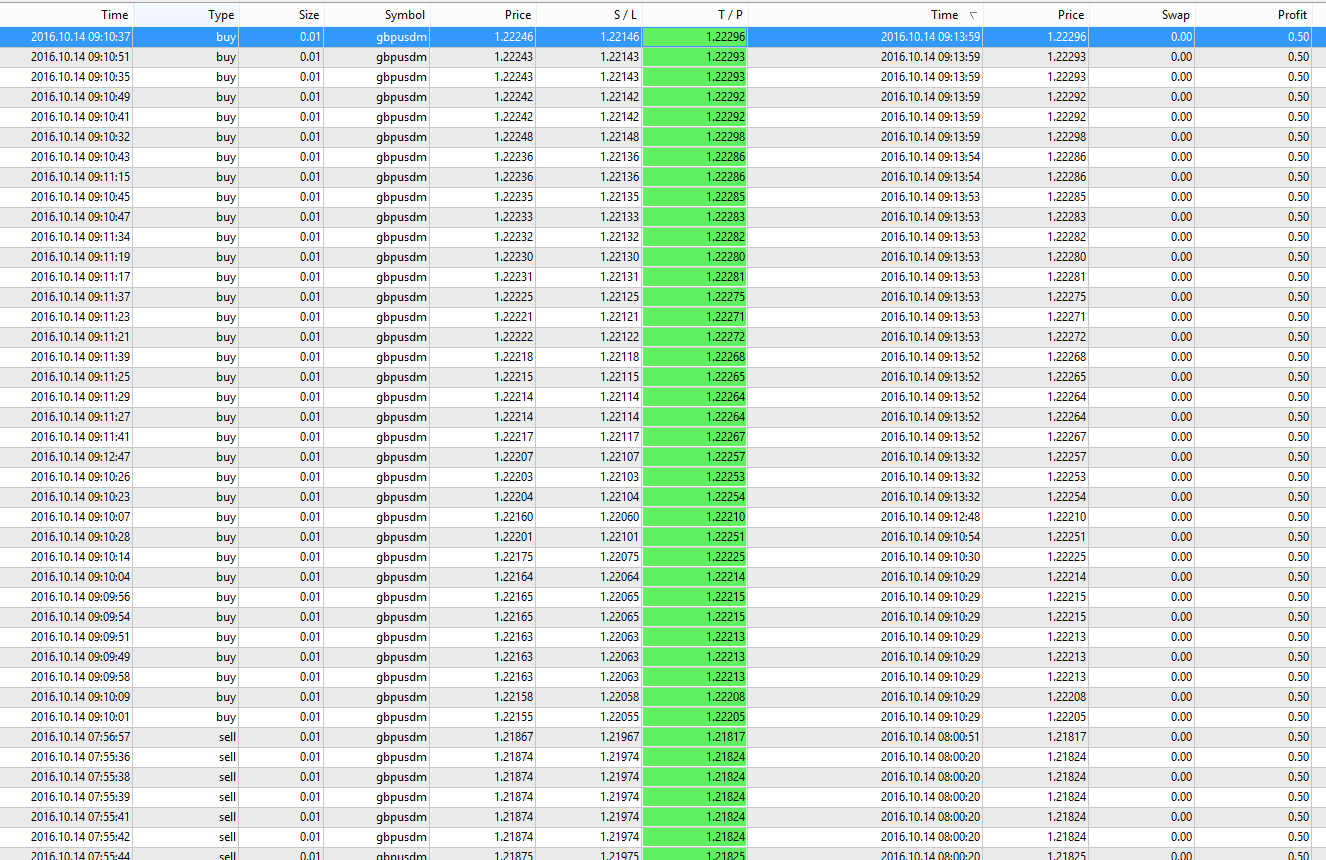
Task: Click the S / L cell 1.22117
Action: (x=619, y=437)
